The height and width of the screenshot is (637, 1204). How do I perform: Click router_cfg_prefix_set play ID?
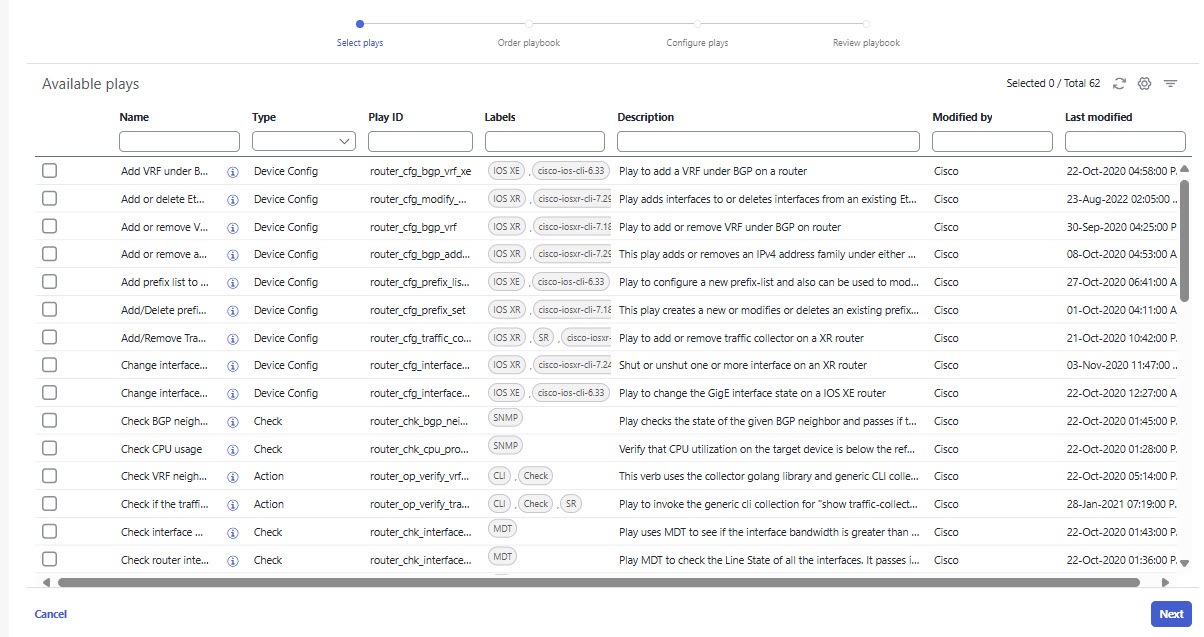(x=419, y=310)
